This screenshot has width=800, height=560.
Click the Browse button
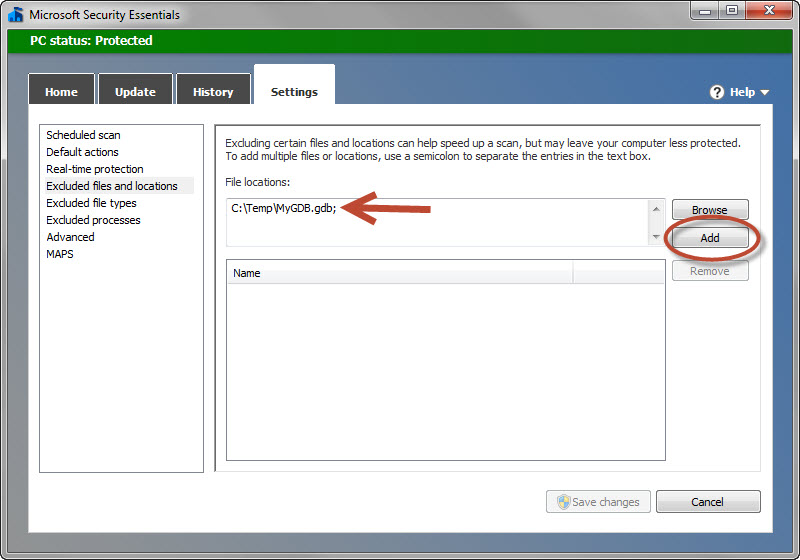coord(710,210)
